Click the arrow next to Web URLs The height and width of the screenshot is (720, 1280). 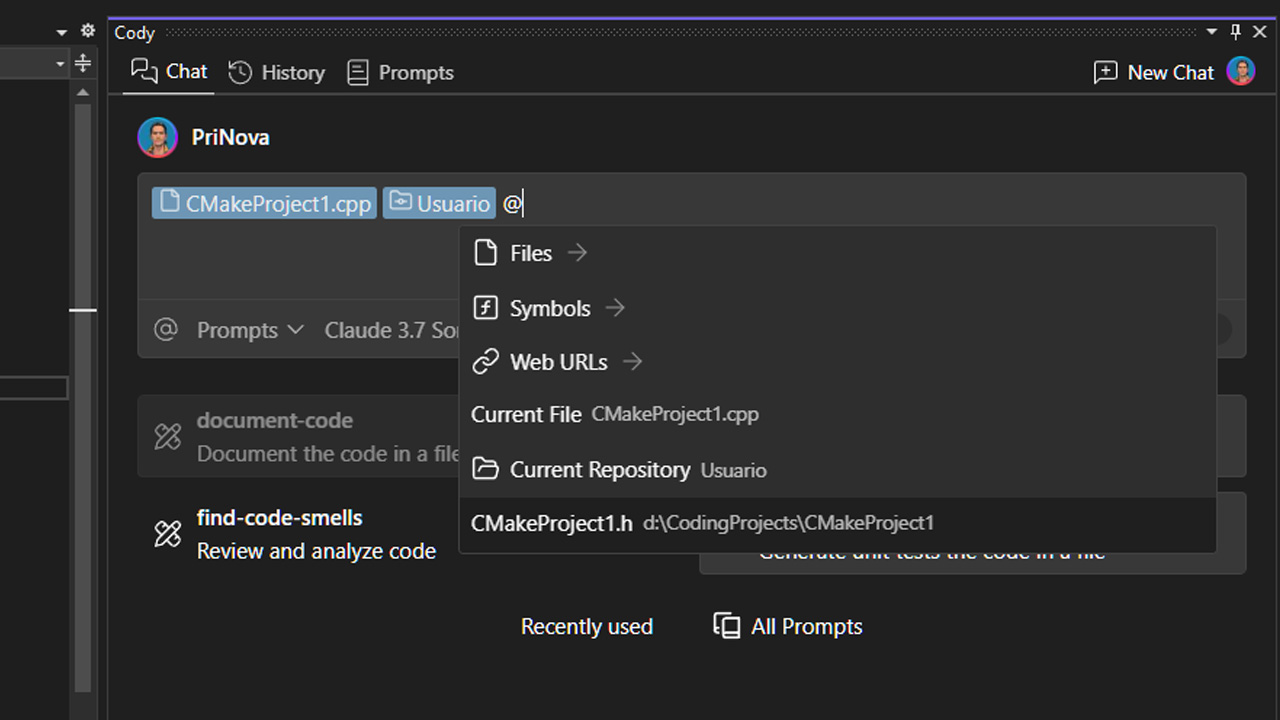click(632, 361)
